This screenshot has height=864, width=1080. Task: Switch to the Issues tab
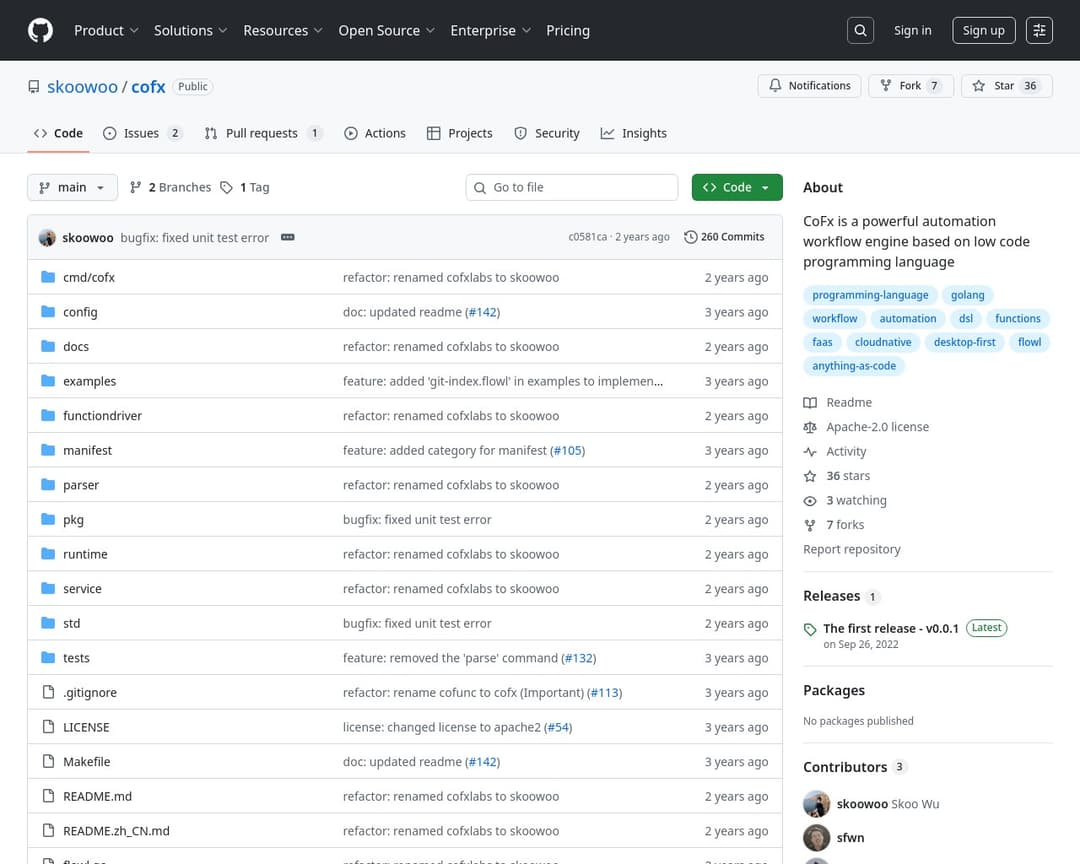point(142,133)
